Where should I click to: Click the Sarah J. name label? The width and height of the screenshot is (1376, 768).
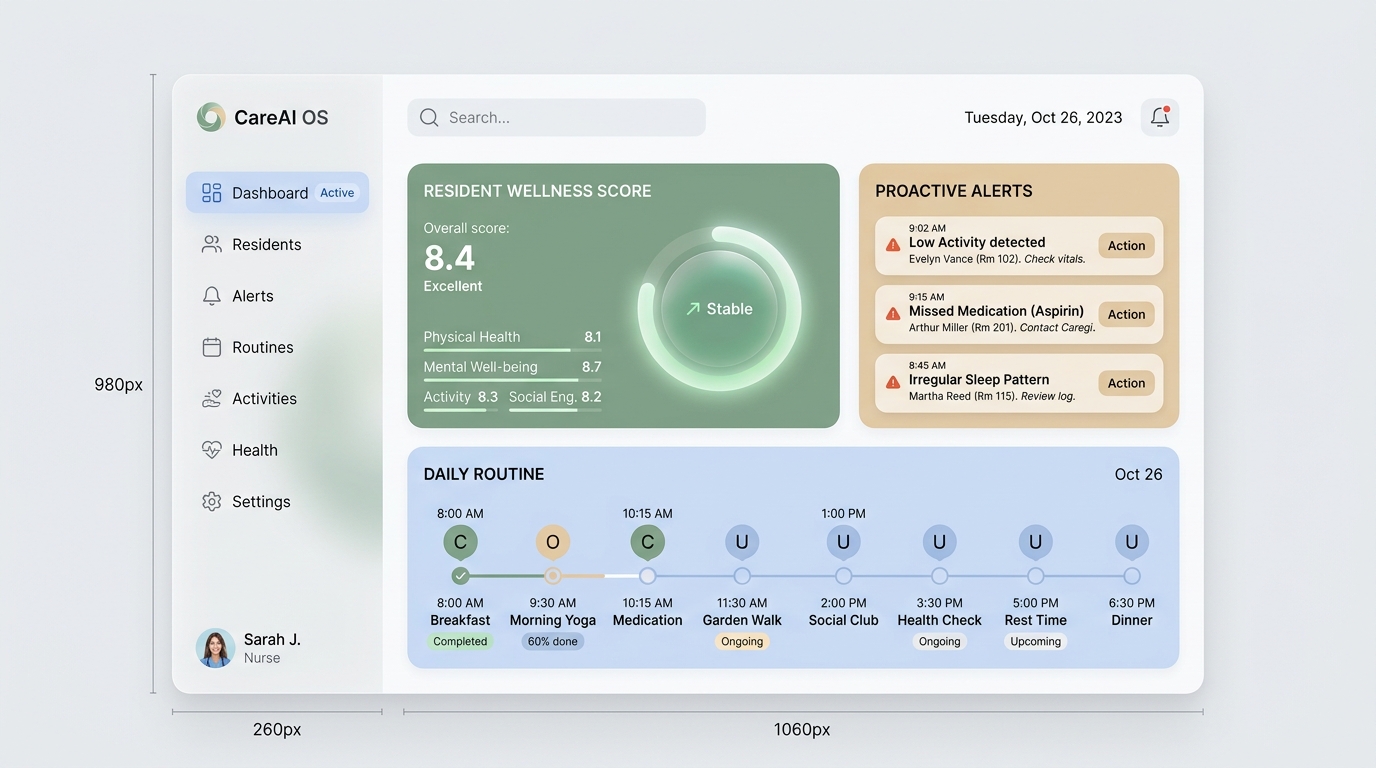272,639
